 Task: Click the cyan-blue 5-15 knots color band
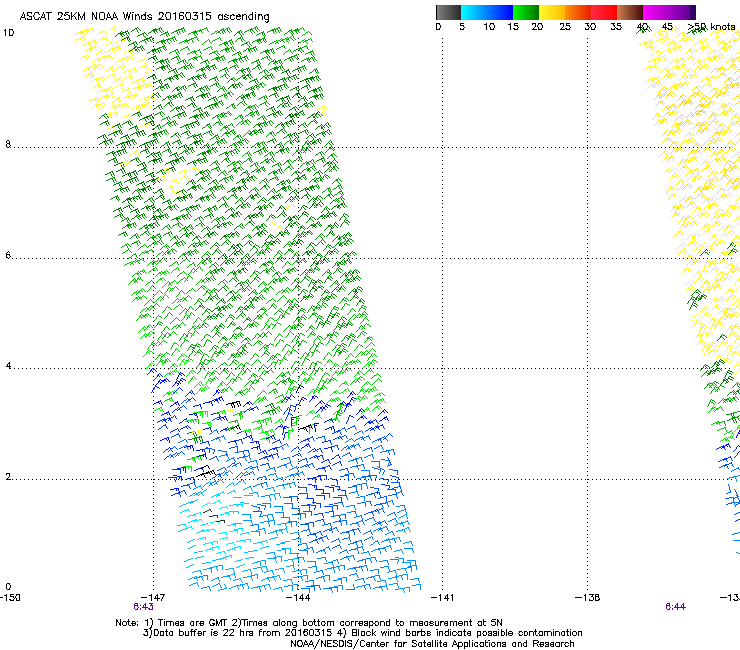click(487, 12)
